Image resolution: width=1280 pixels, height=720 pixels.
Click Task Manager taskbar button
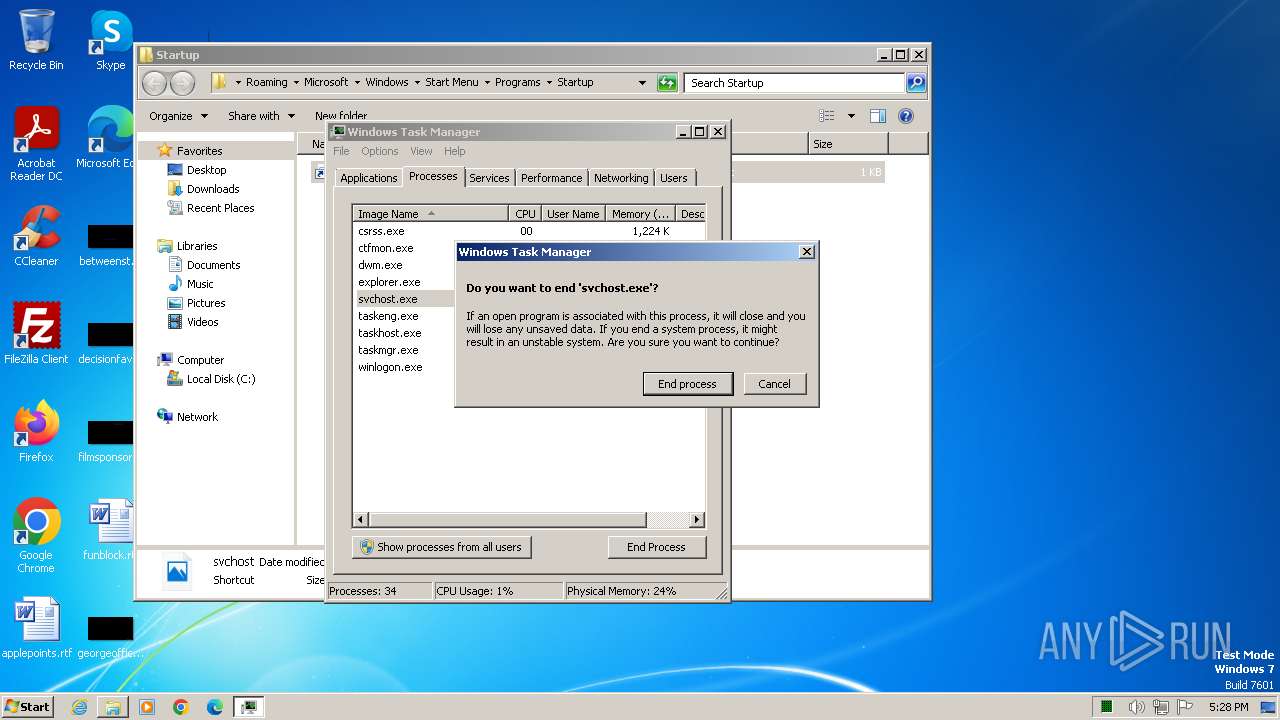(249, 707)
